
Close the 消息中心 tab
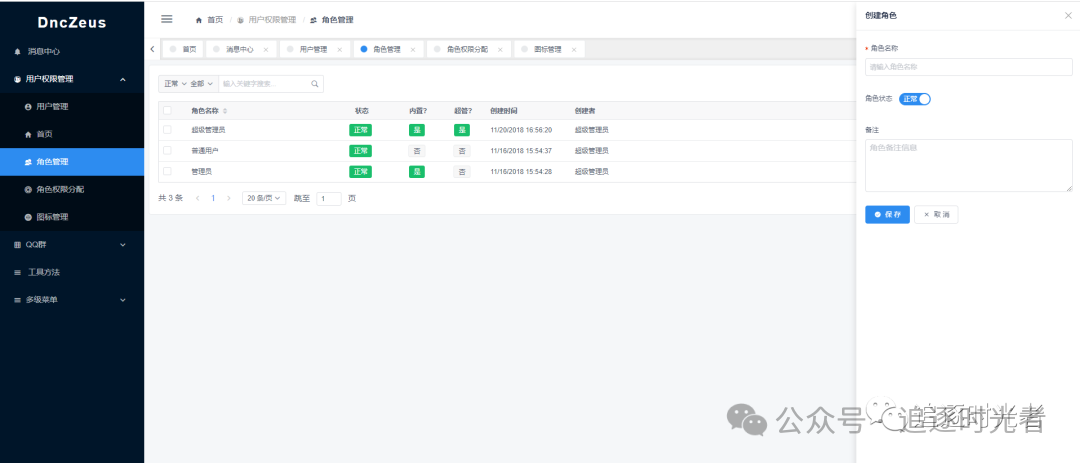coord(266,50)
